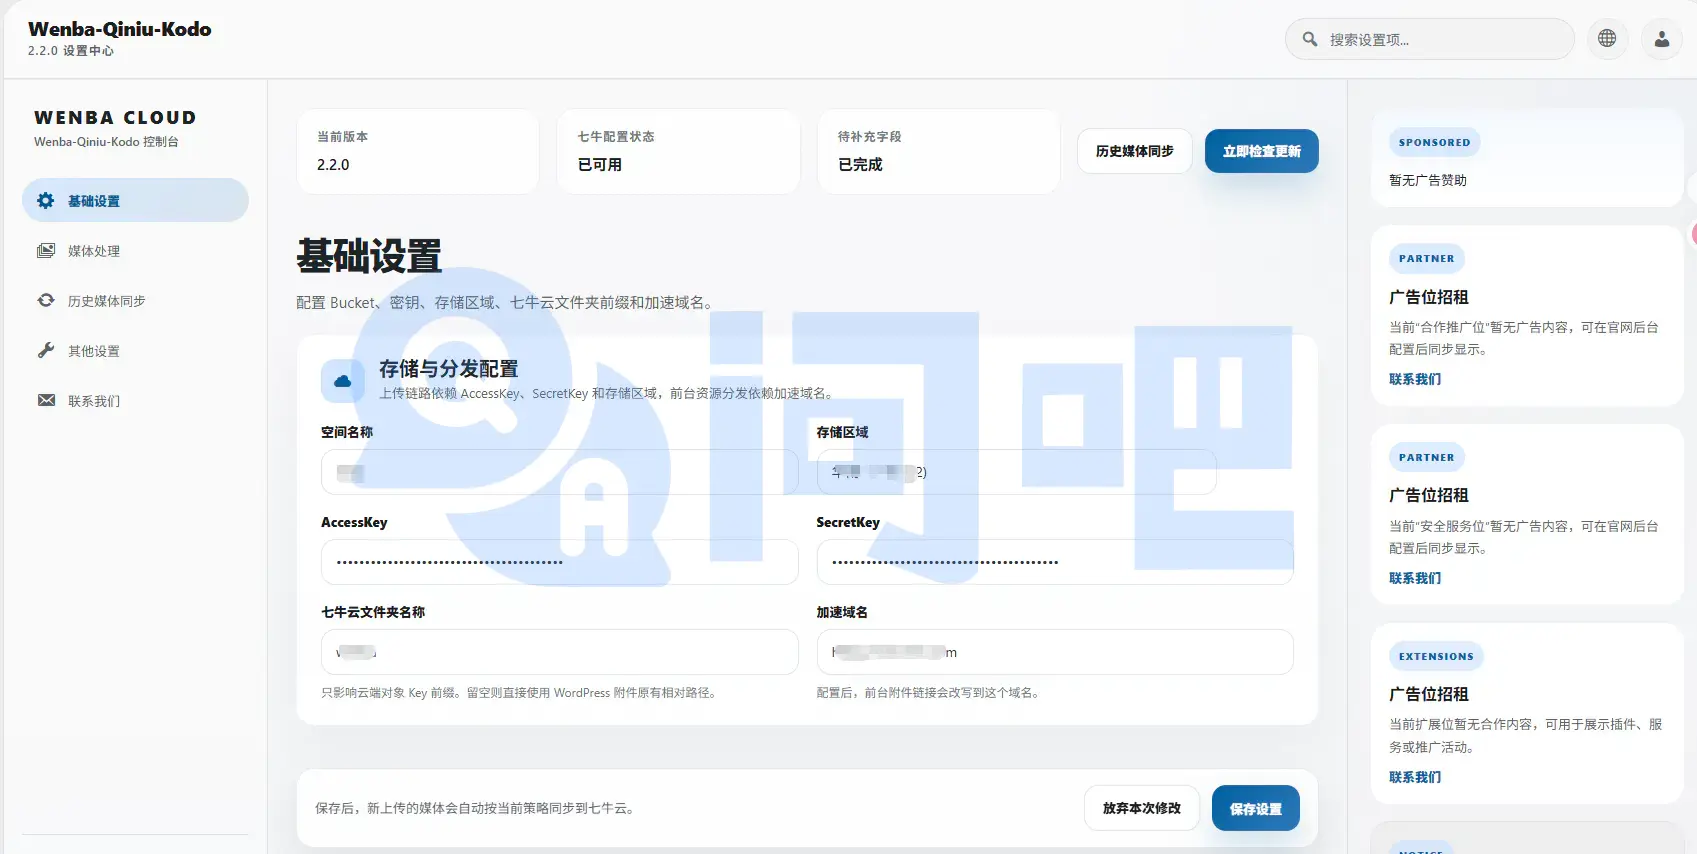The image size is (1697, 854).
Task: Click the 媒体处理 image icon
Action: pos(46,251)
